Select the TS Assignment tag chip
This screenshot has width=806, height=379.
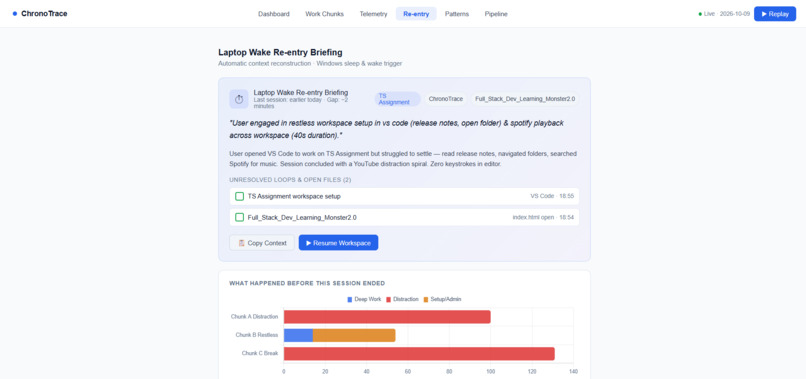click(x=397, y=99)
